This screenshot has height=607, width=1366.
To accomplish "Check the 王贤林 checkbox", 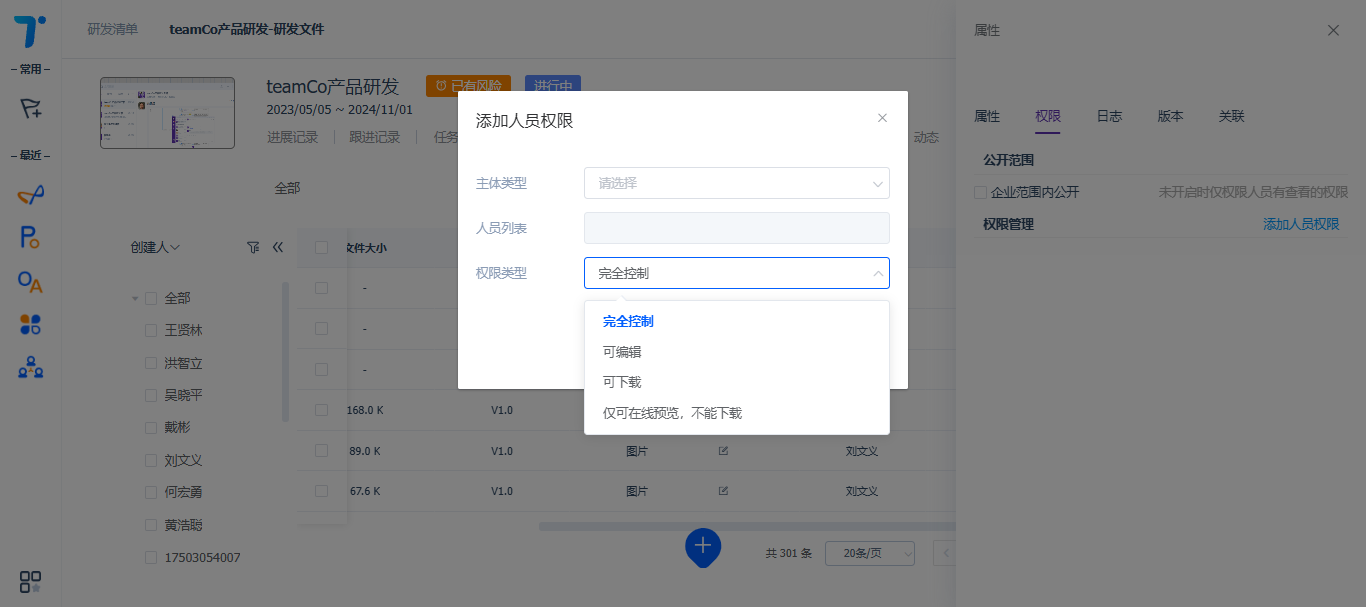I will point(151,330).
